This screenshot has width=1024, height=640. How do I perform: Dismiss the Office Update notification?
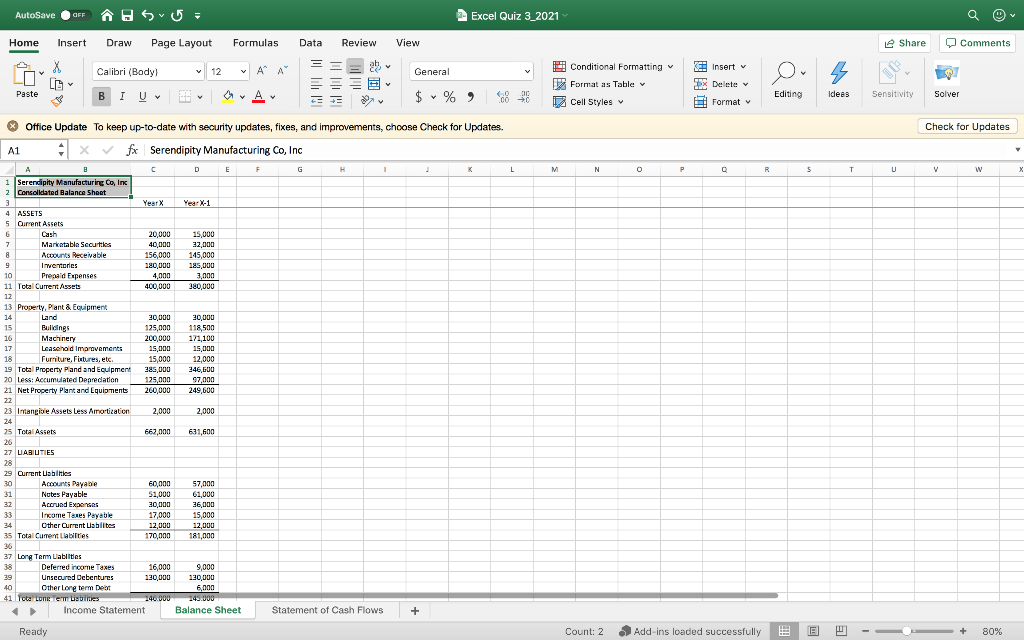click(x=12, y=127)
